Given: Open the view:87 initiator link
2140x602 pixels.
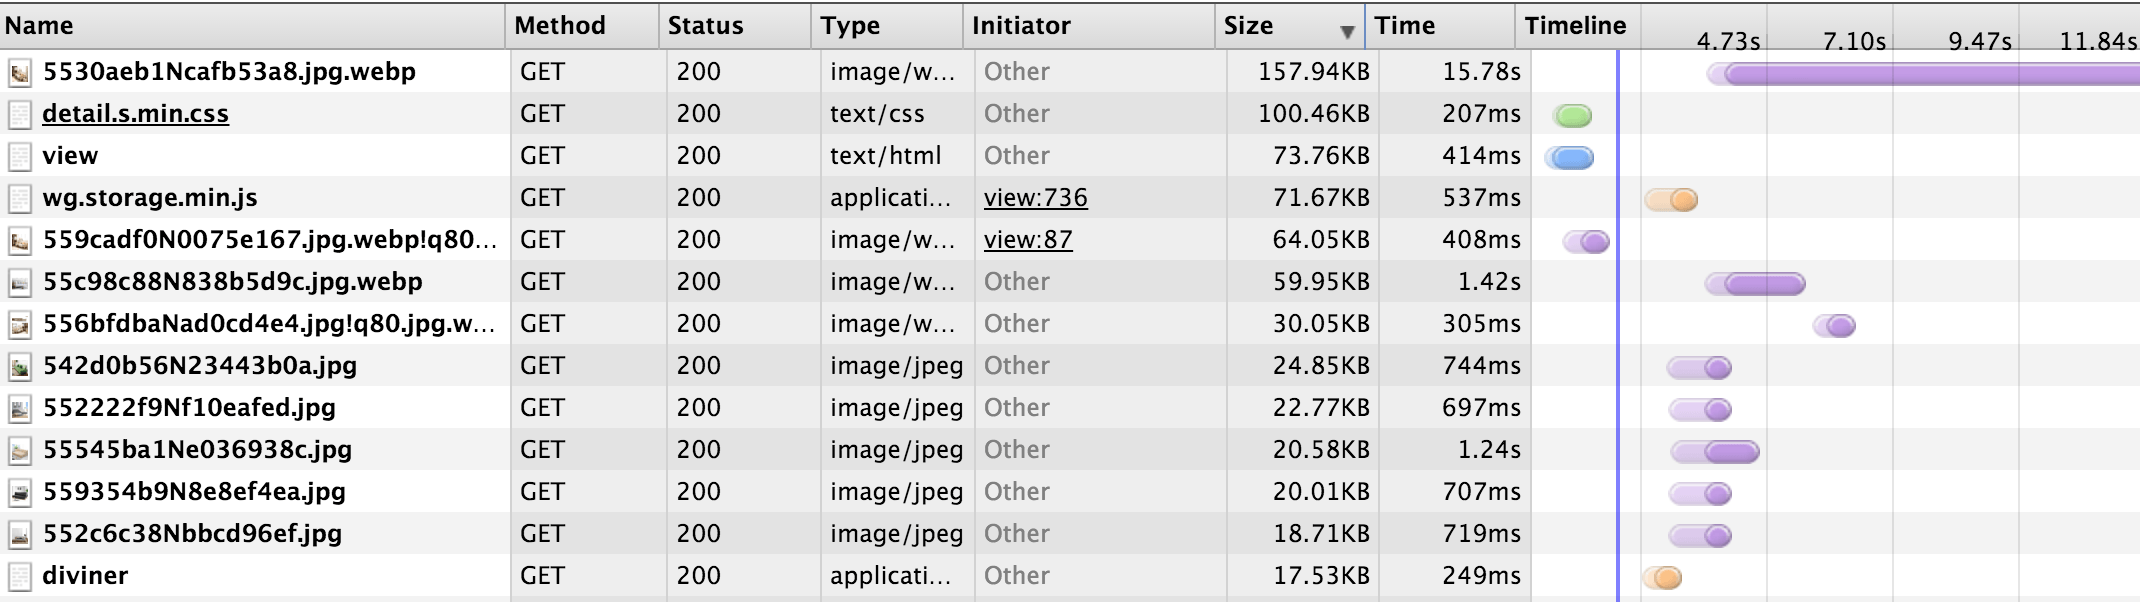Looking at the screenshot, I should pos(1028,240).
